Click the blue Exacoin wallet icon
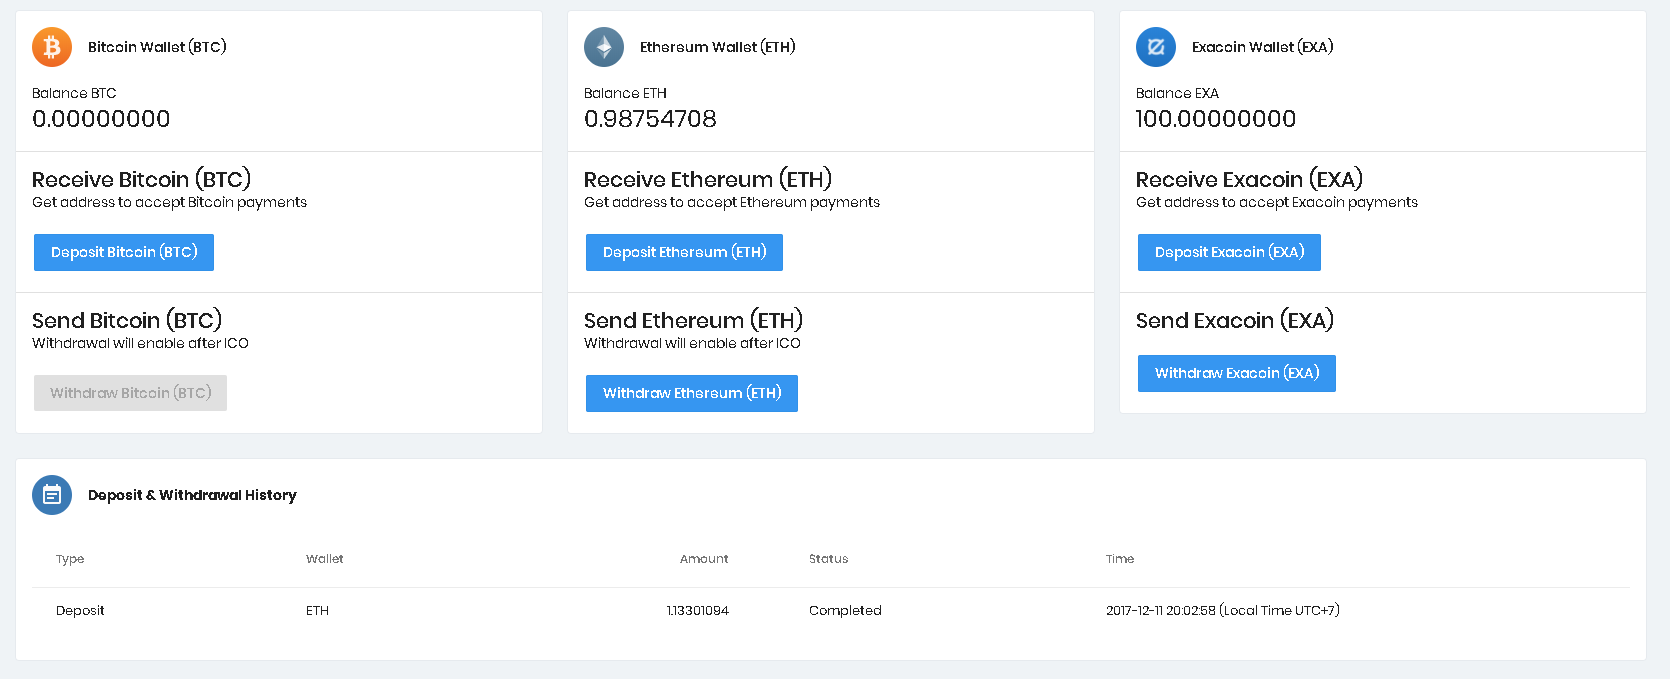Viewport: 1670px width, 679px height. tap(1156, 47)
